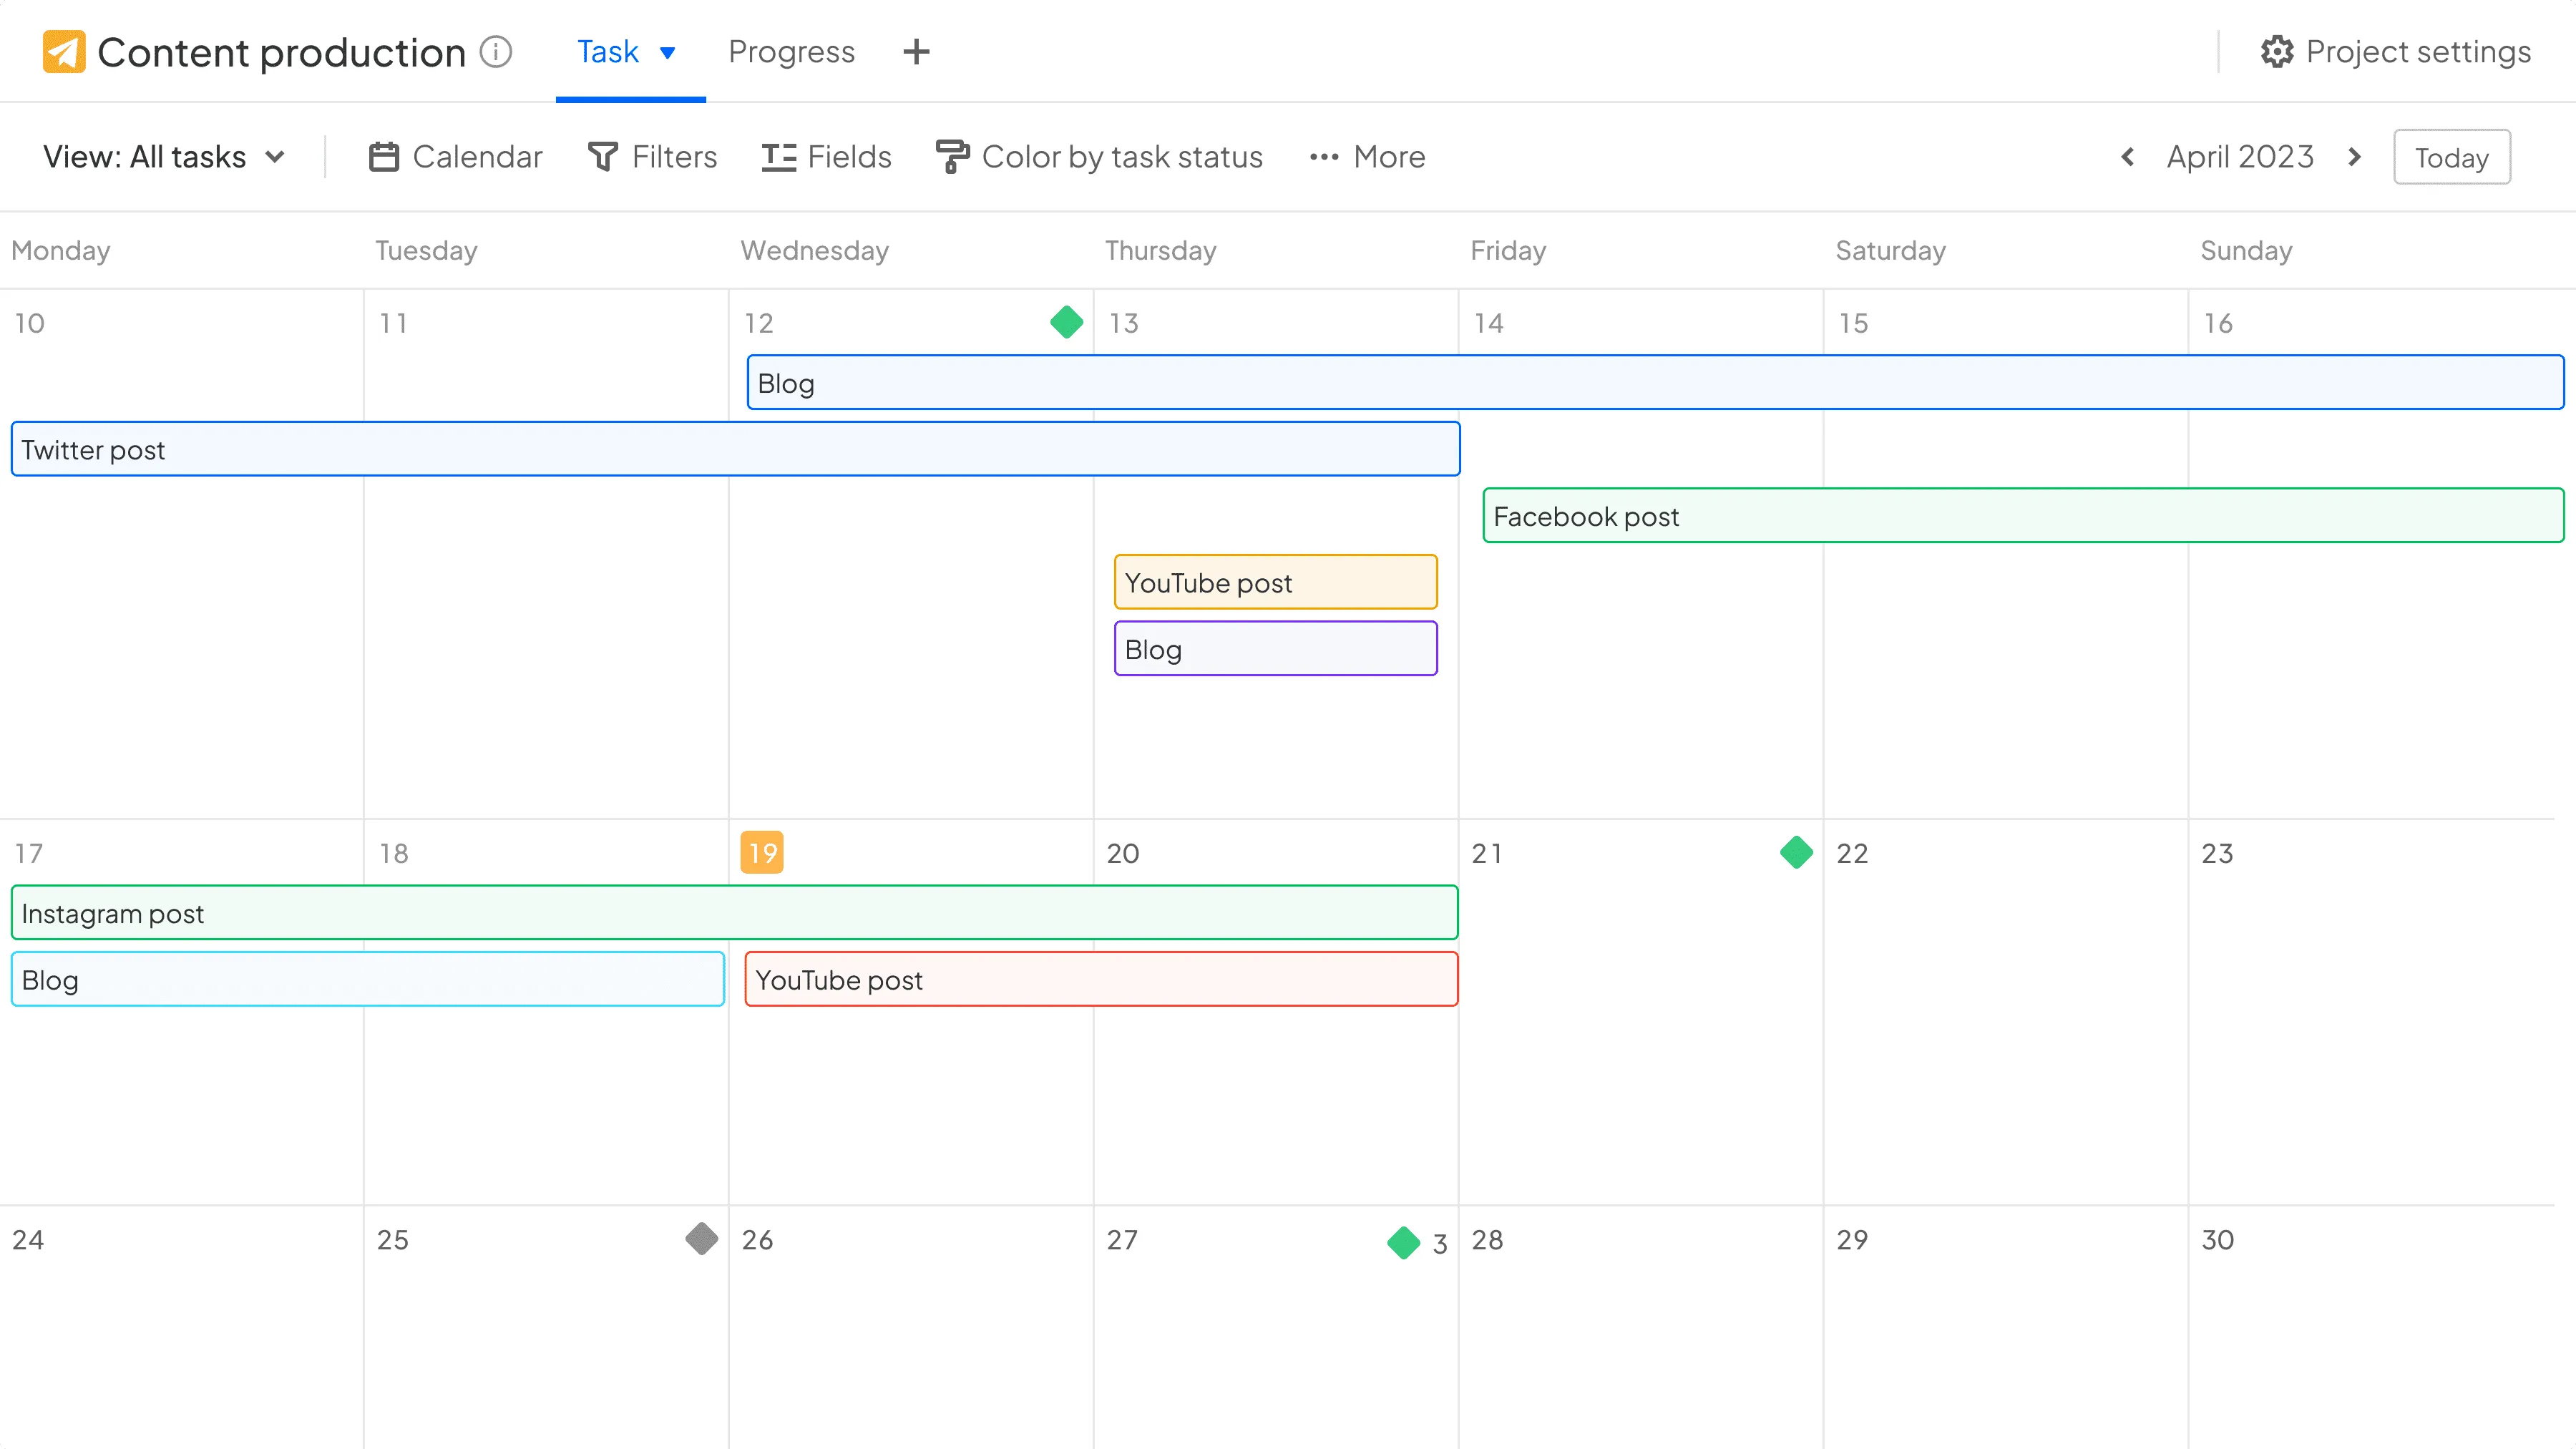Click Color by task status paint roller
This screenshot has width=2576, height=1449.
click(x=952, y=157)
